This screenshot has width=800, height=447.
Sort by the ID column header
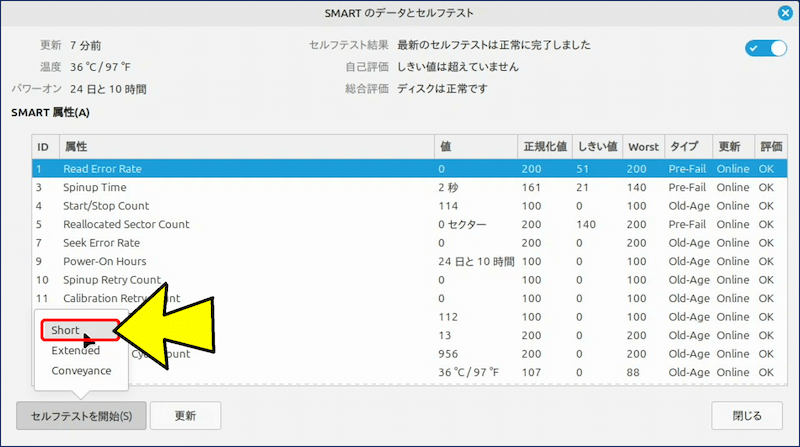point(44,146)
